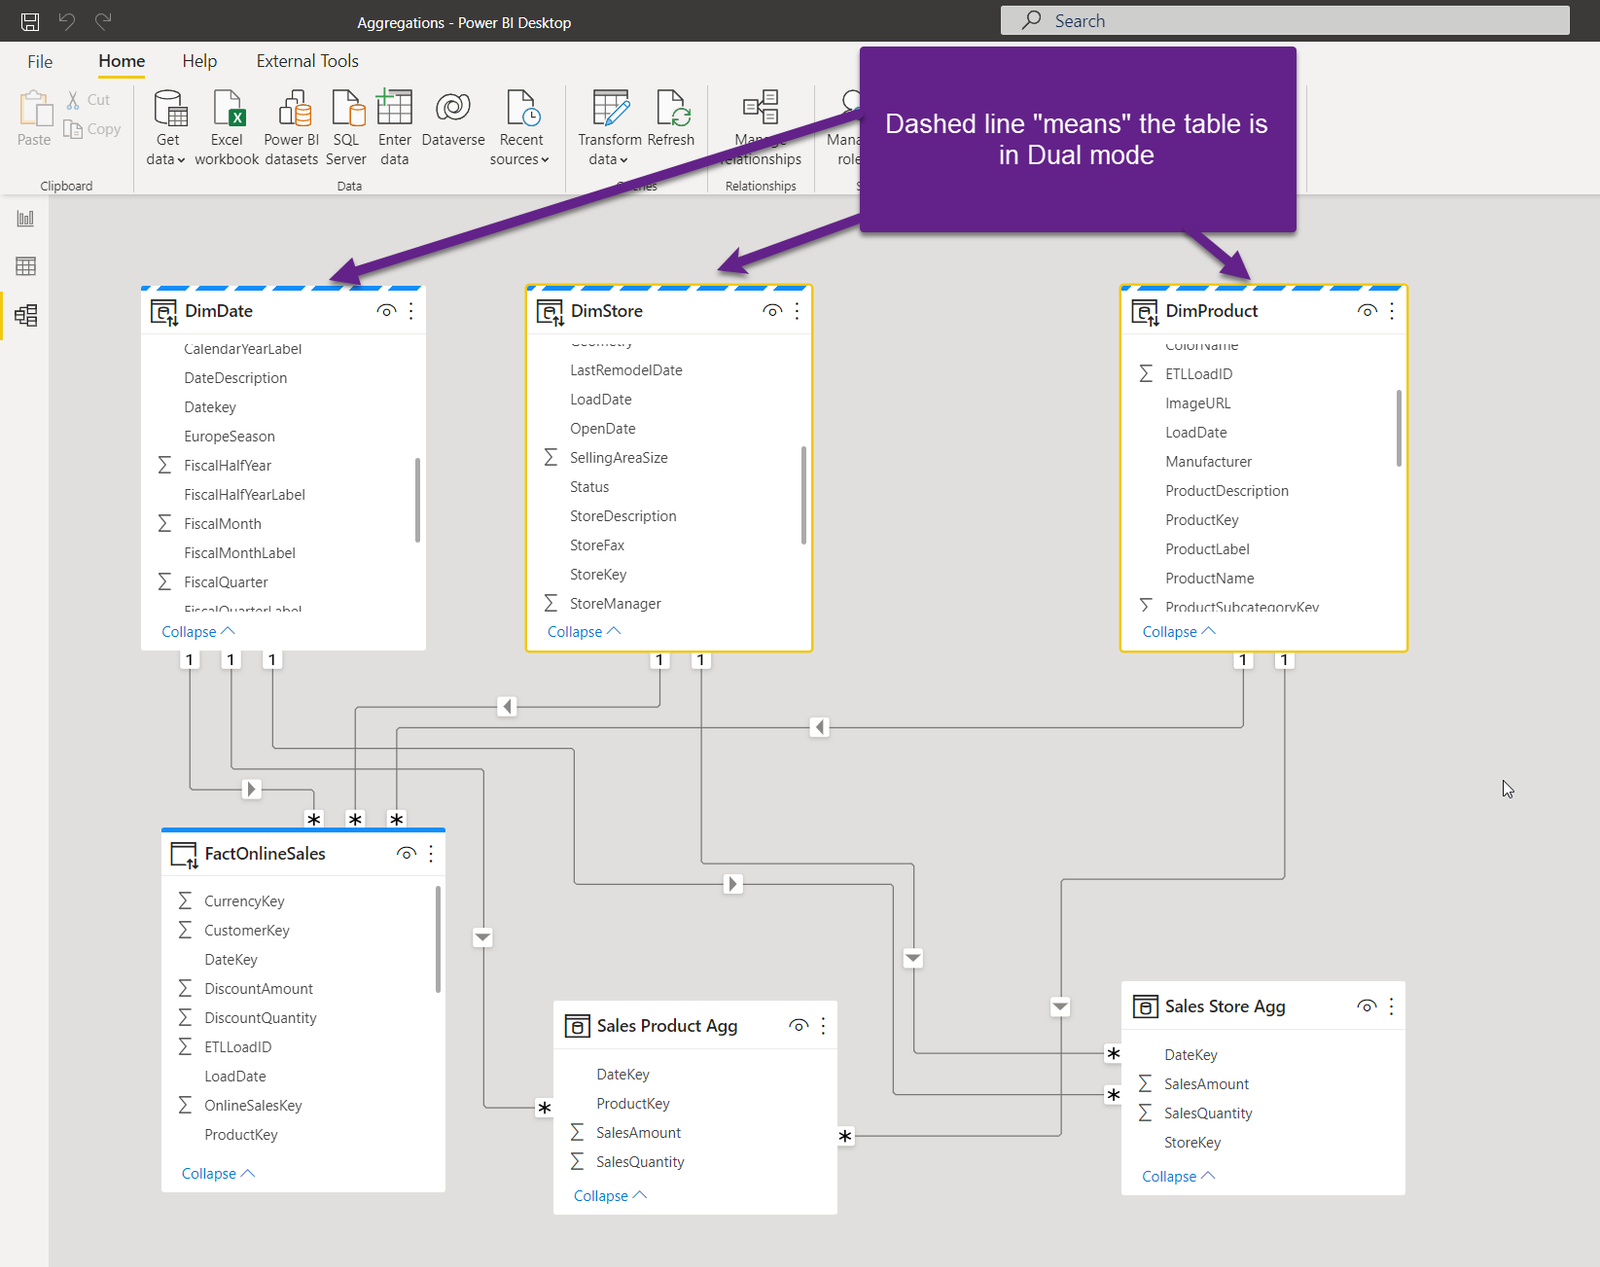Open the DimProduct more options menu

1391,311
